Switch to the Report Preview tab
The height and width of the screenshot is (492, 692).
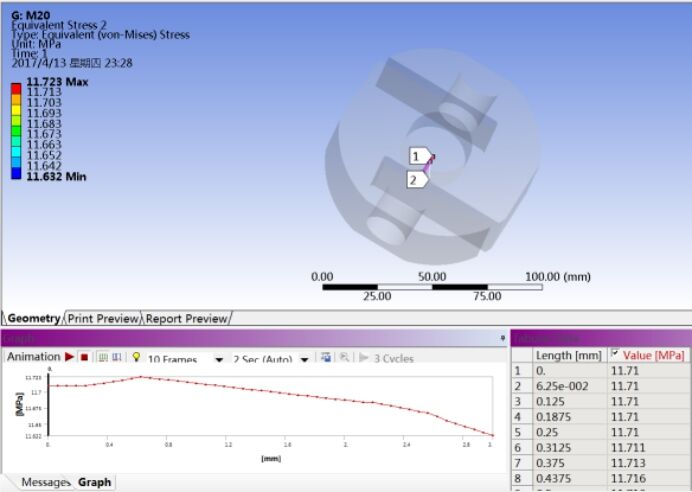[x=186, y=319]
